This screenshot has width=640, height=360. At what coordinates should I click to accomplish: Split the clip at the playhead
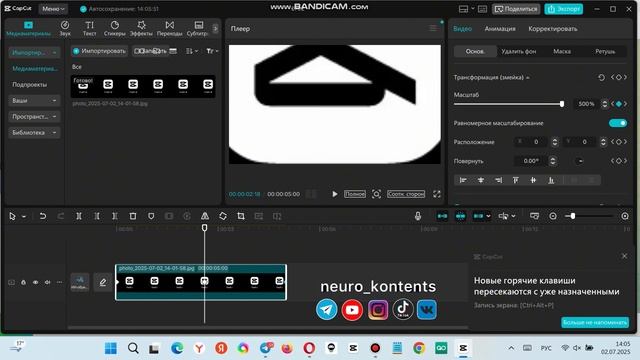pos(79,216)
